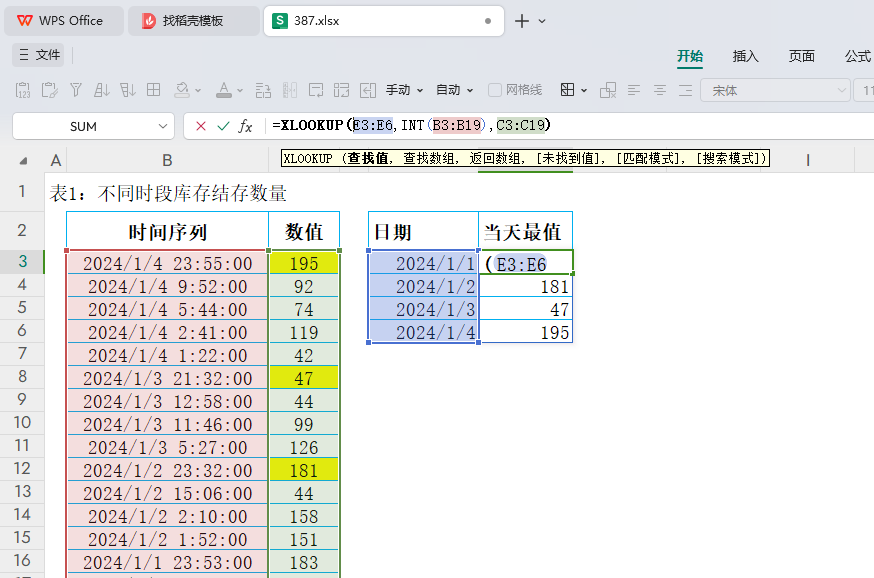This screenshot has height=578, width=874.
Task: Click the sort descending icon
Action: click(128, 90)
